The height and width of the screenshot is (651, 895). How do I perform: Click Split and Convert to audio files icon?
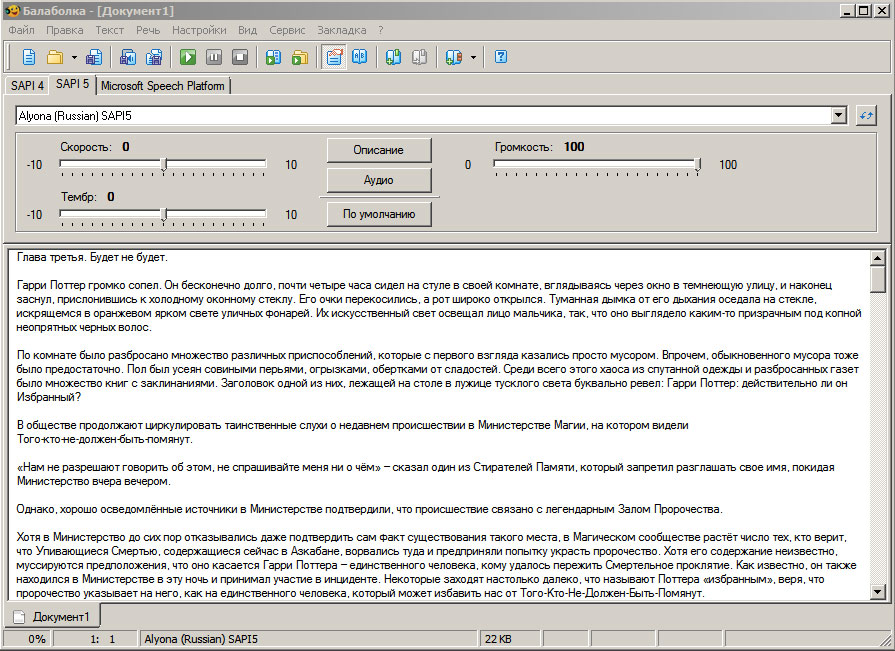pyautogui.click(x=154, y=57)
